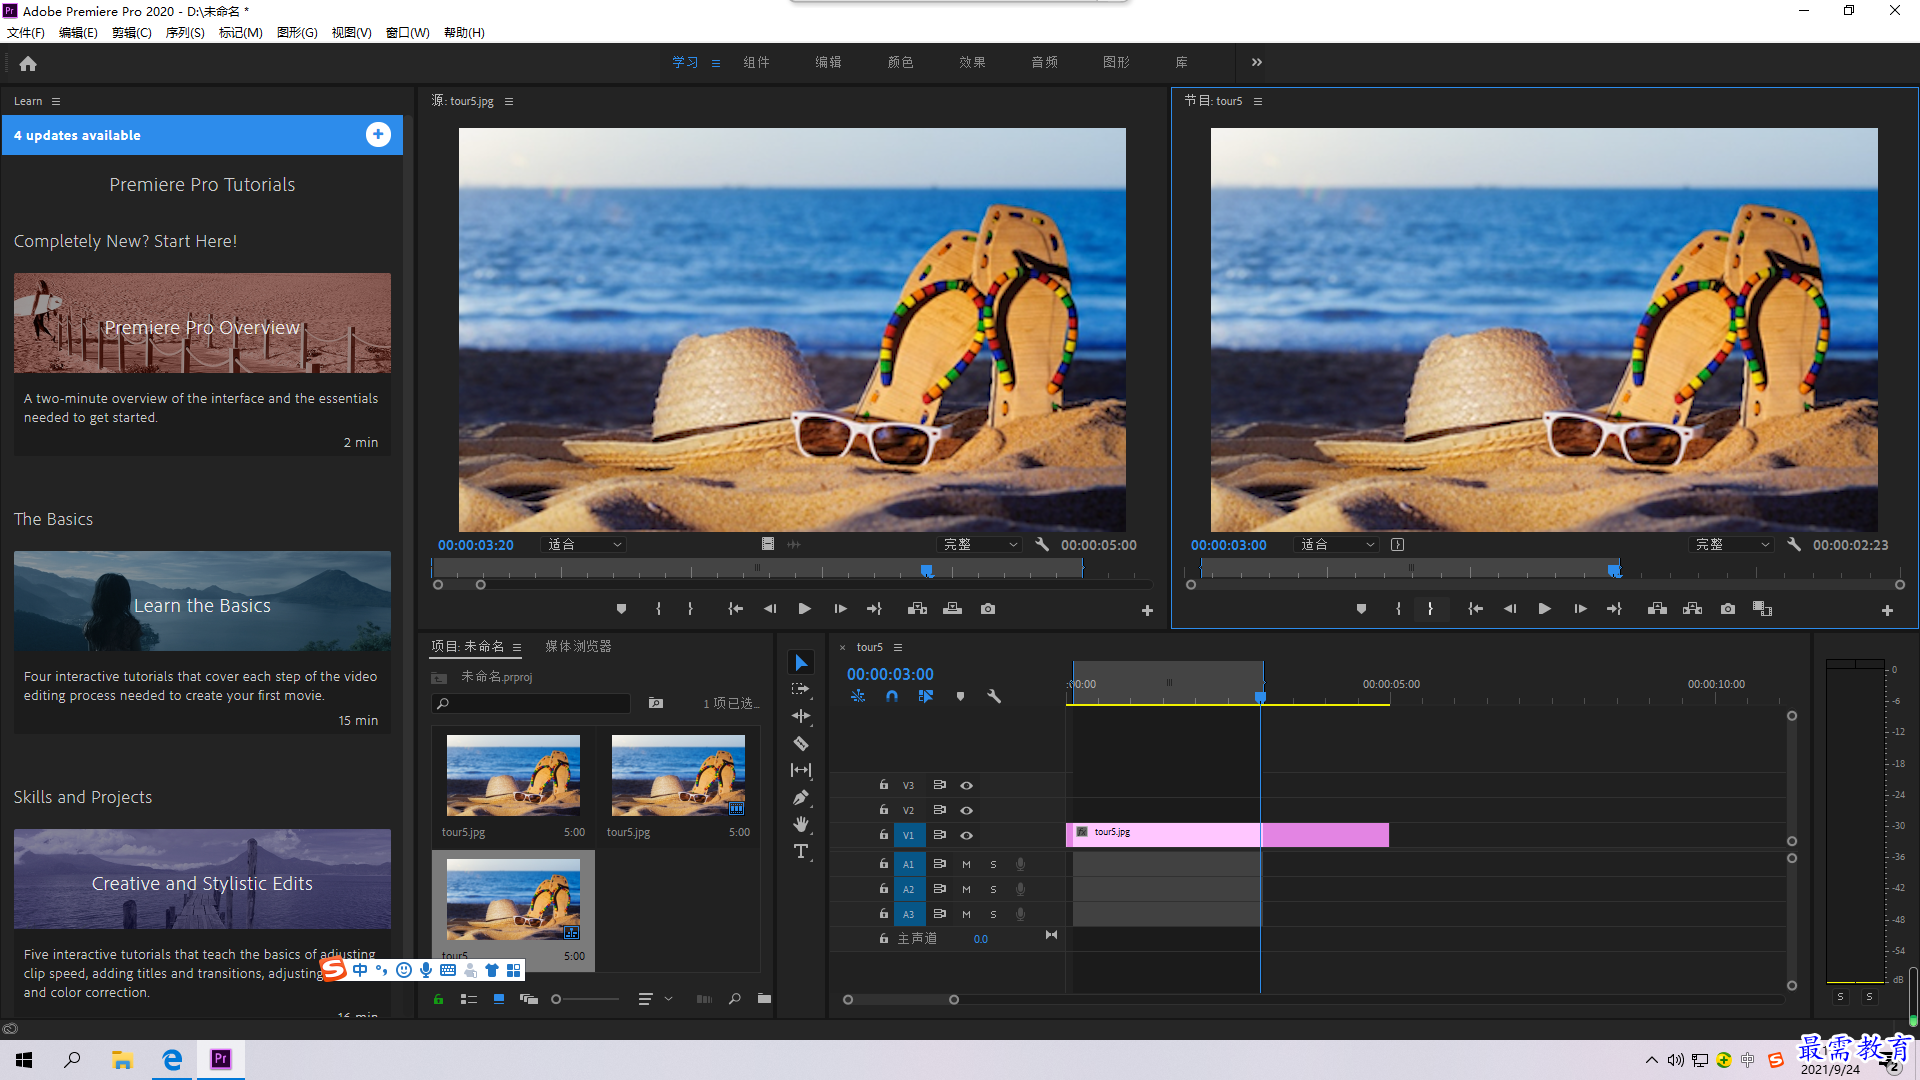
Task: Click Source monitor timecode 00:00:03:20
Action: [x=476, y=545]
